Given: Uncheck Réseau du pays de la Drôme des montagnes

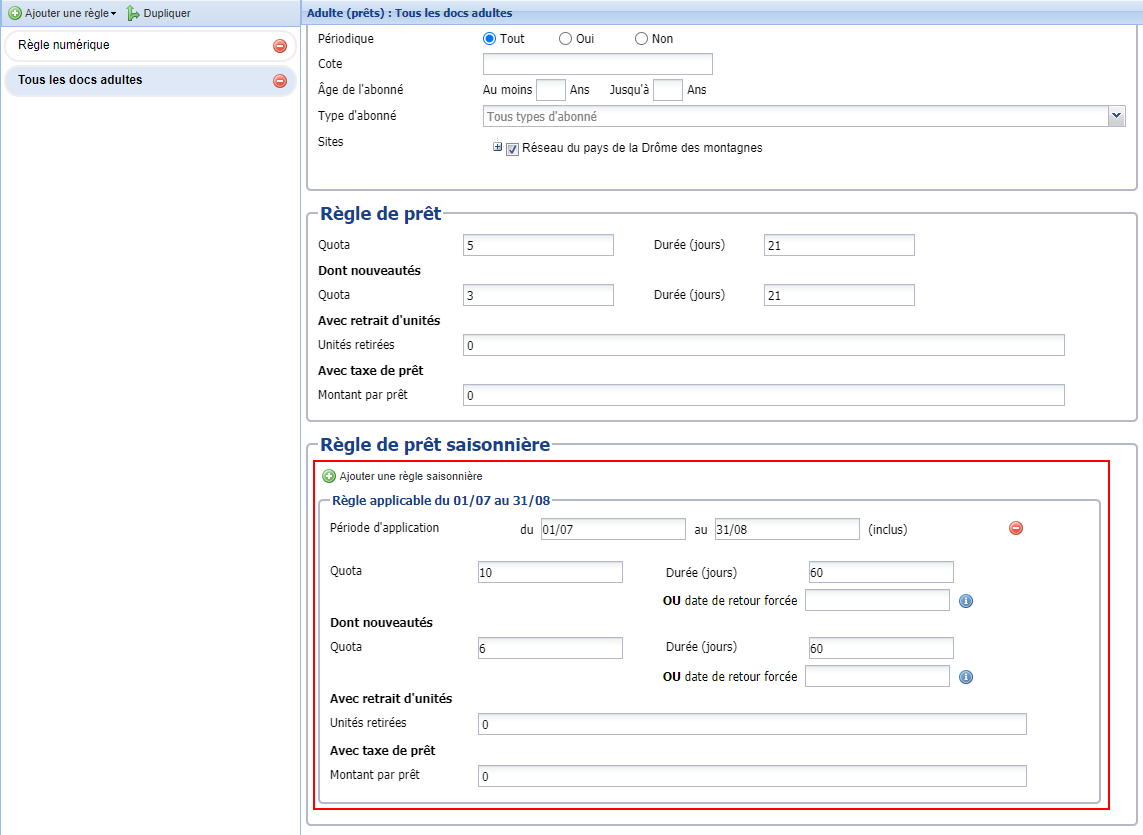Looking at the screenshot, I should (513, 148).
